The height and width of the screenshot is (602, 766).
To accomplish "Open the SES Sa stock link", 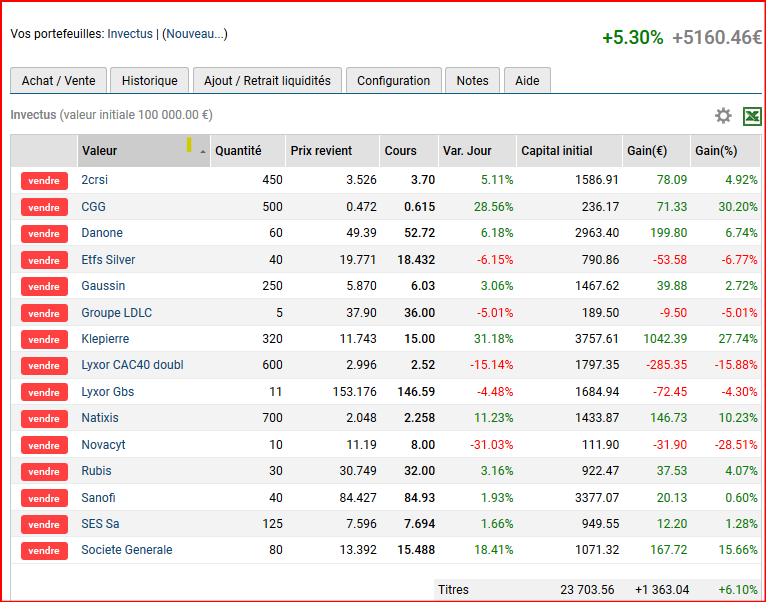I will (x=100, y=524).
